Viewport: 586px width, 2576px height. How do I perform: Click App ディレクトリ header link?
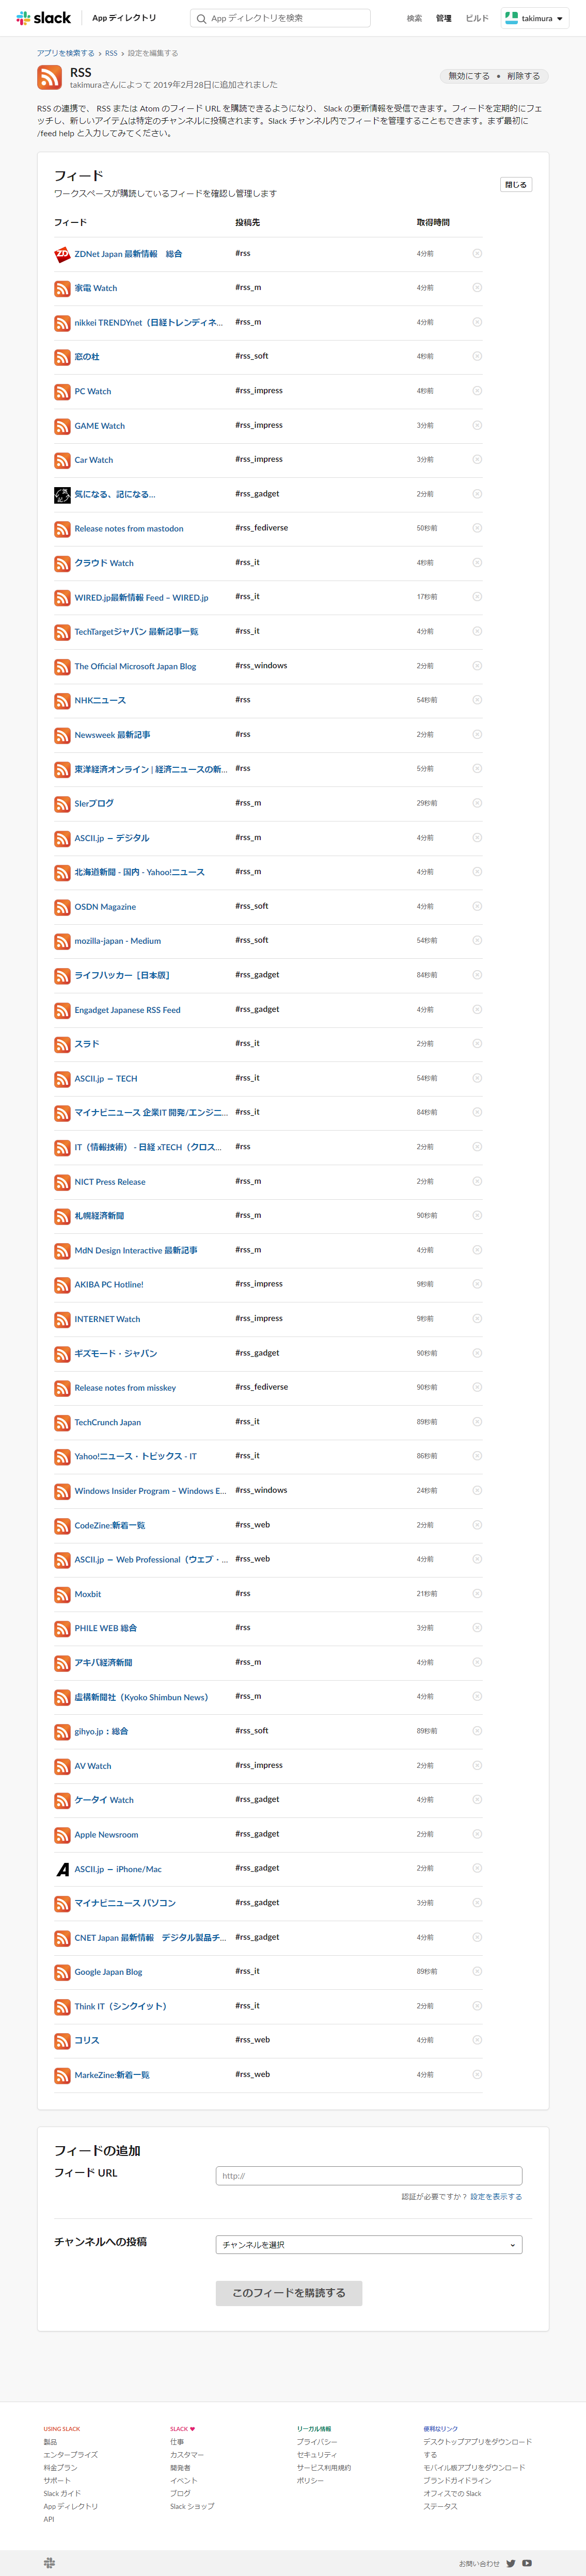point(124,18)
